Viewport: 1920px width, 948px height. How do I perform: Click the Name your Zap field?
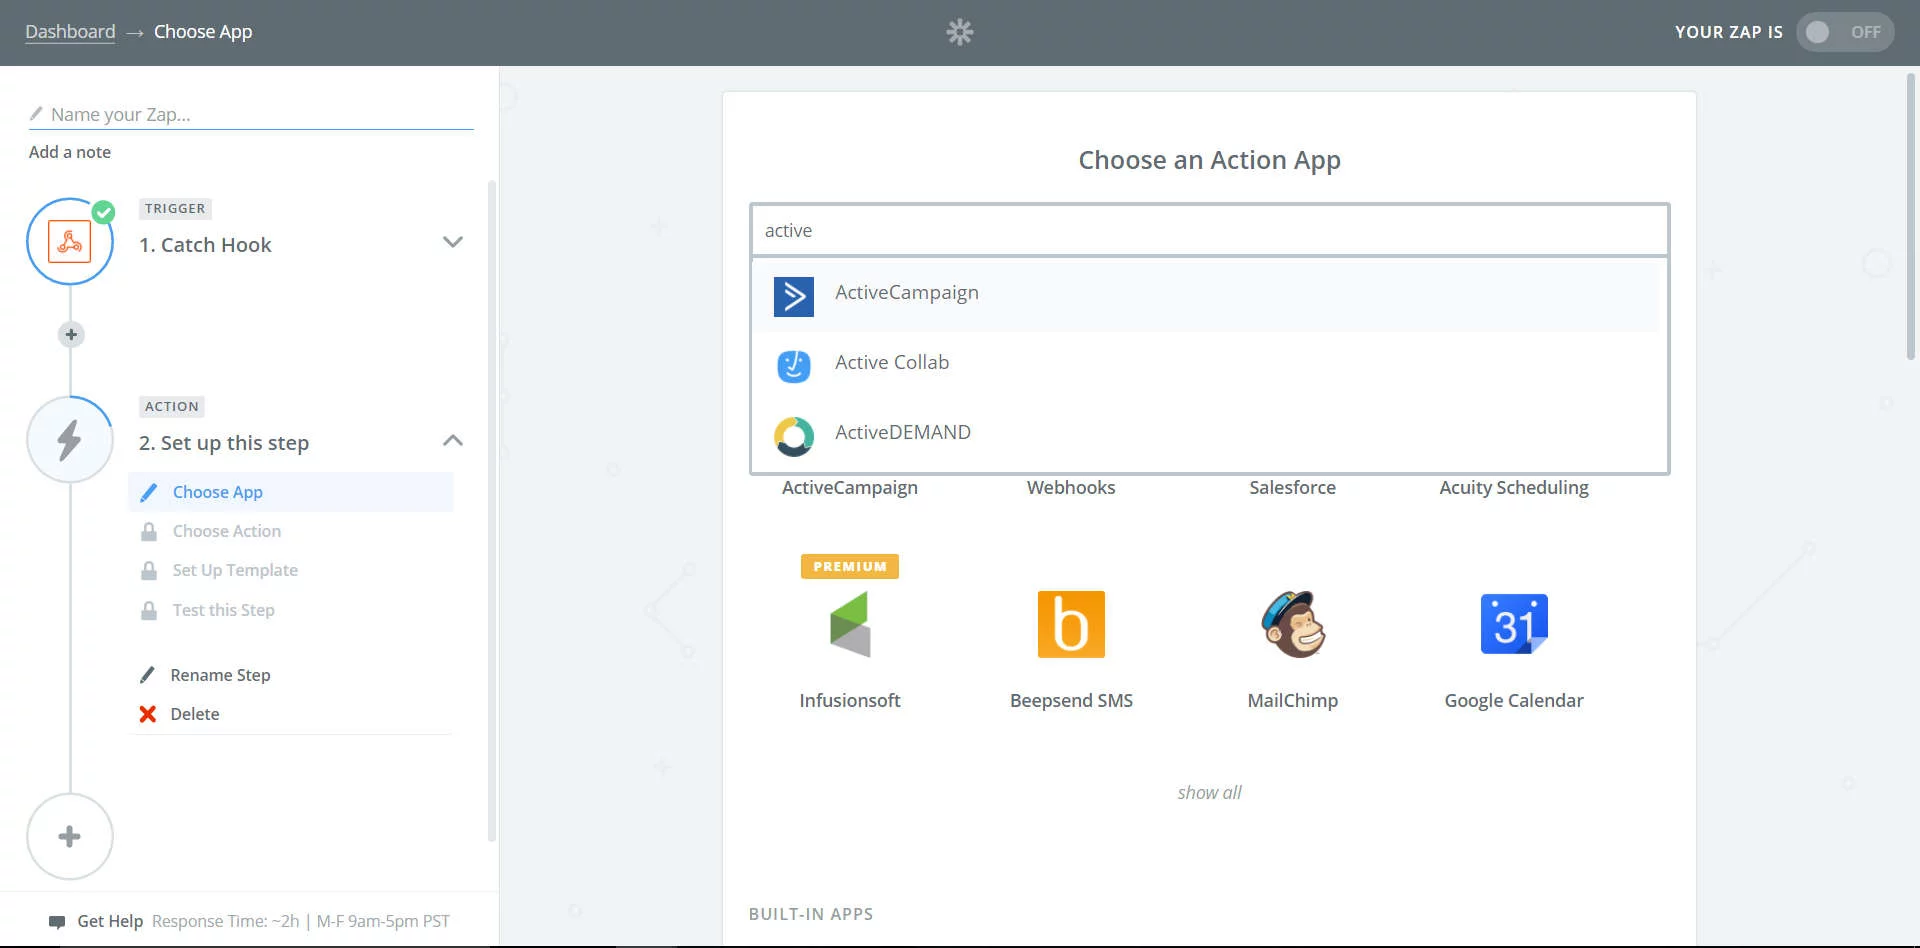tap(251, 114)
